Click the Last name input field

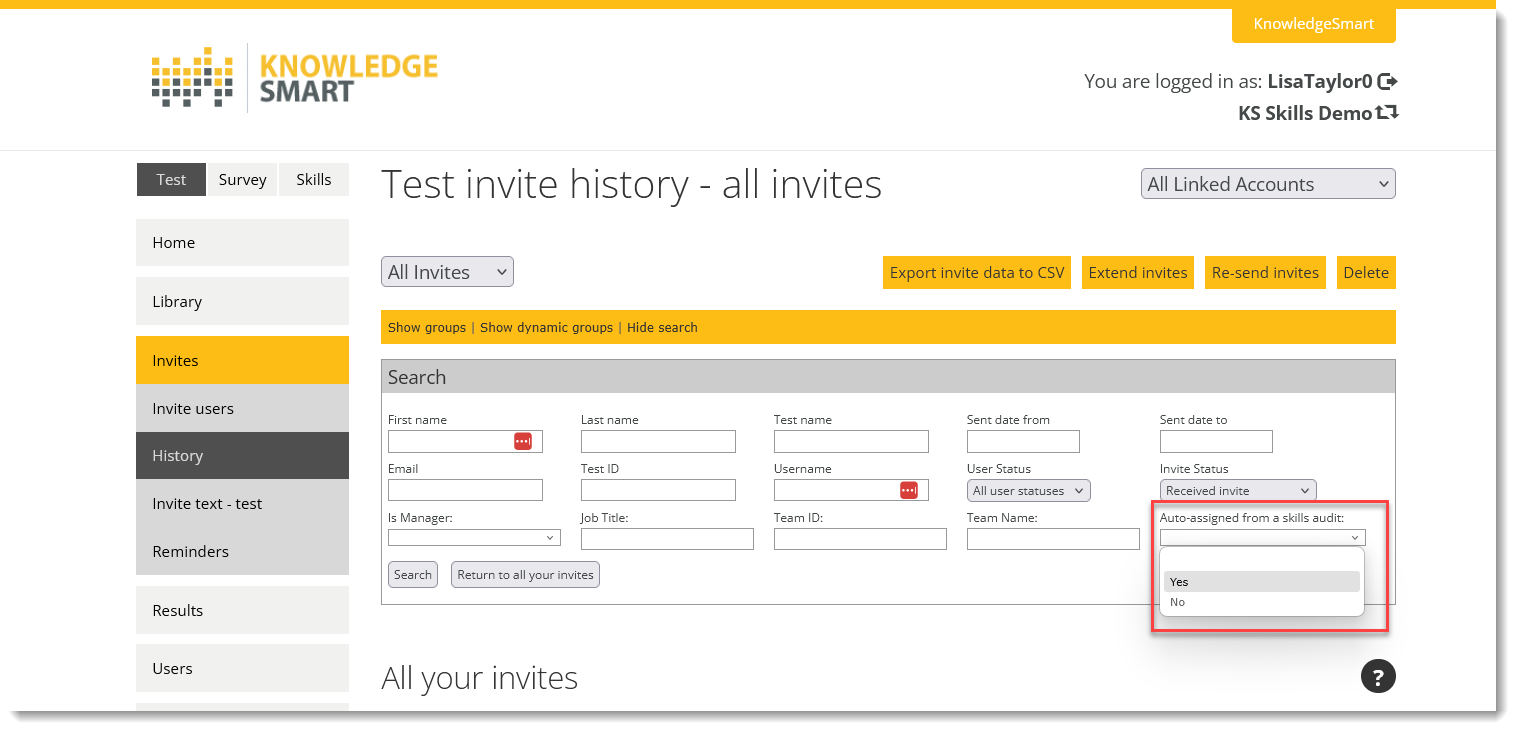(658, 441)
